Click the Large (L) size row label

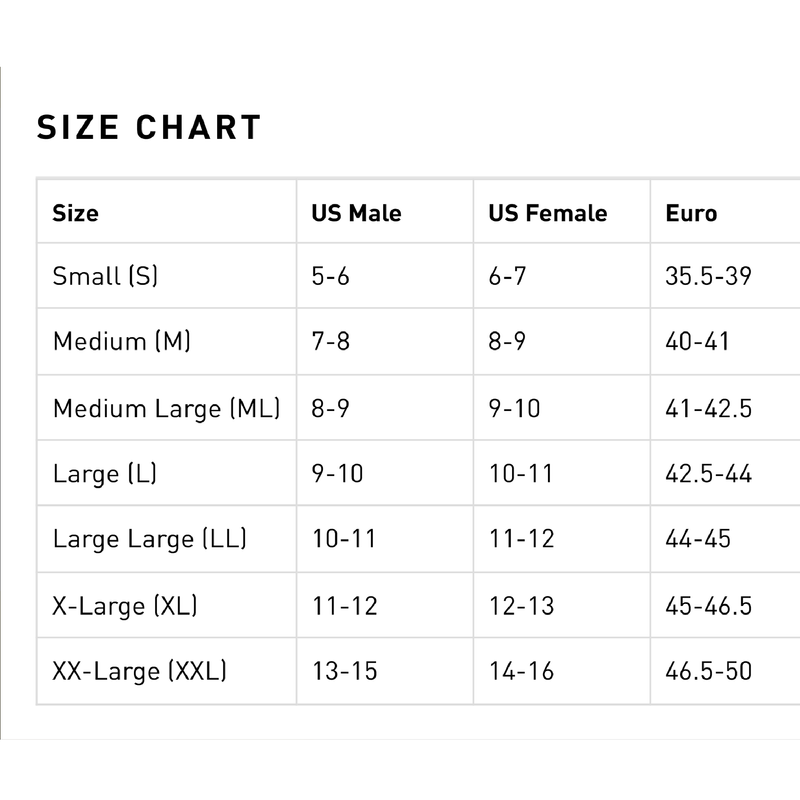(105, 473)
